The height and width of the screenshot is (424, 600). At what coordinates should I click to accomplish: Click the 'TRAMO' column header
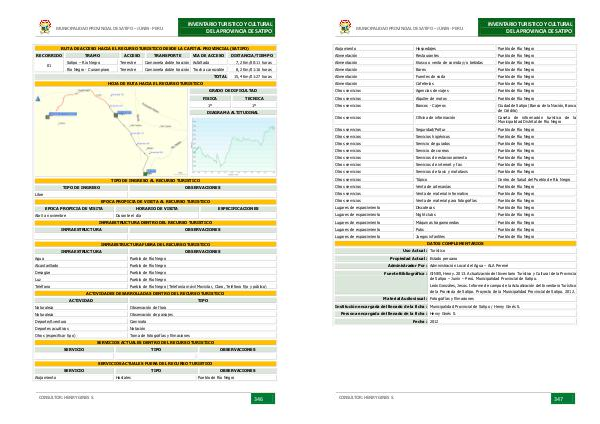click(93, 55)
